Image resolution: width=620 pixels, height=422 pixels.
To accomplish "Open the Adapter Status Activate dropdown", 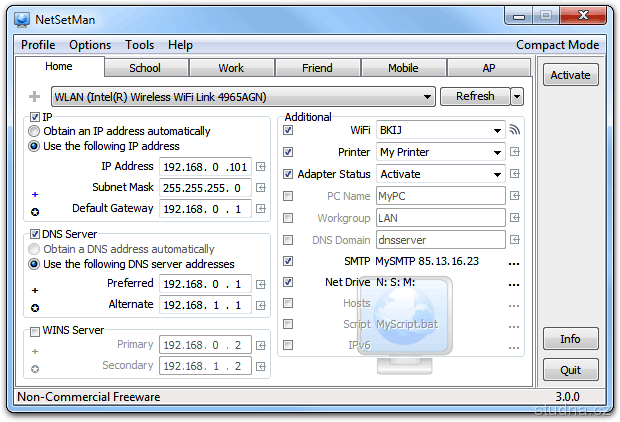I will click(440, 174).
